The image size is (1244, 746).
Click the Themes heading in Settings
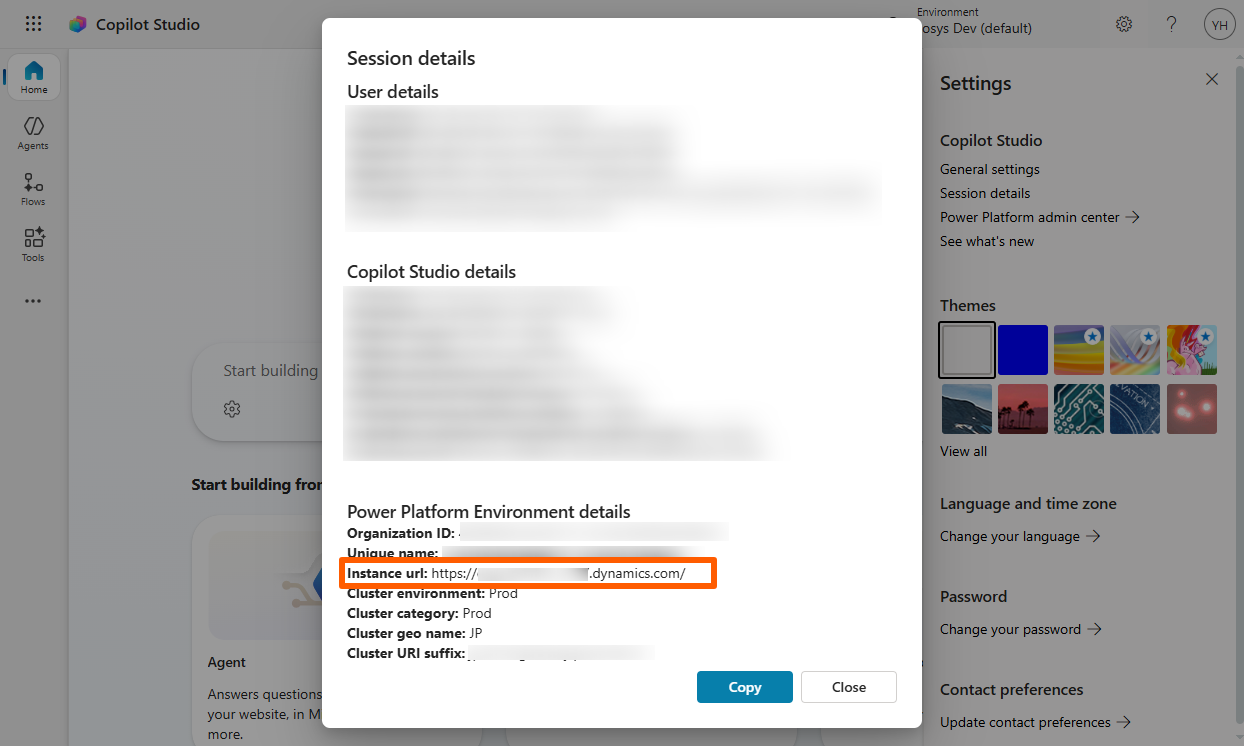(968, 306)
